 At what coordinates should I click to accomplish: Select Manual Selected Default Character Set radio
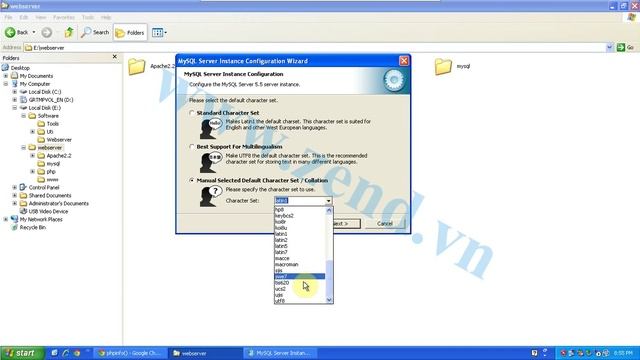[x=191, y=180]
